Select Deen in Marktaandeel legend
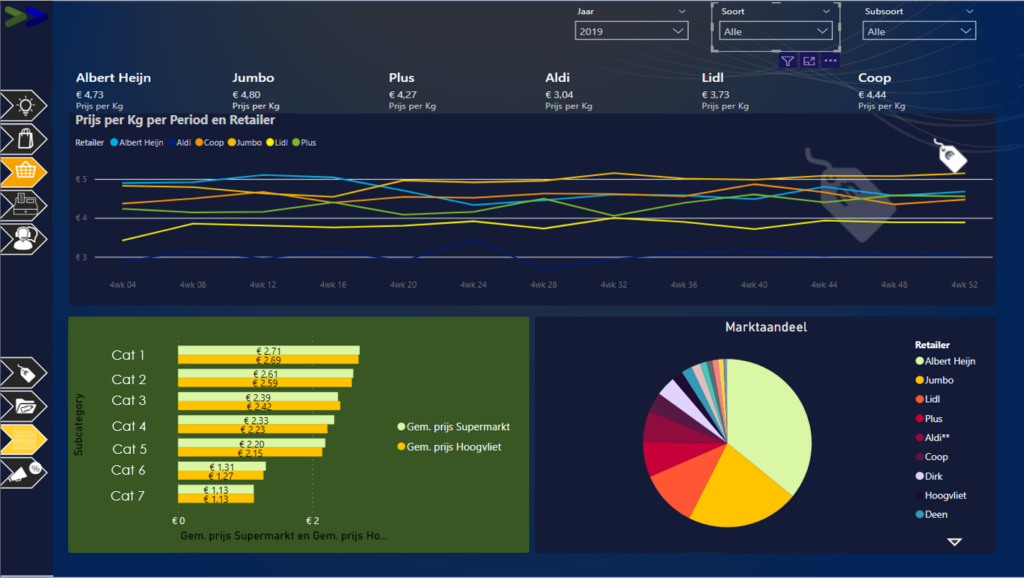Image resolution: width=1024 pixels, height=578 pixels. click(931, 514)
